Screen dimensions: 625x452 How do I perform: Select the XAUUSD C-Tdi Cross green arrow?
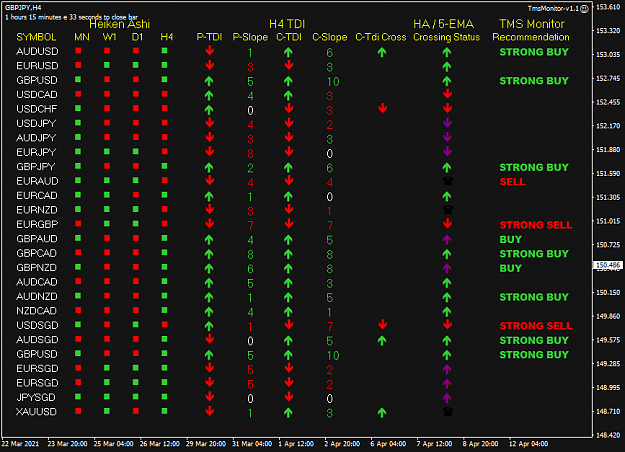click(382, 413)
